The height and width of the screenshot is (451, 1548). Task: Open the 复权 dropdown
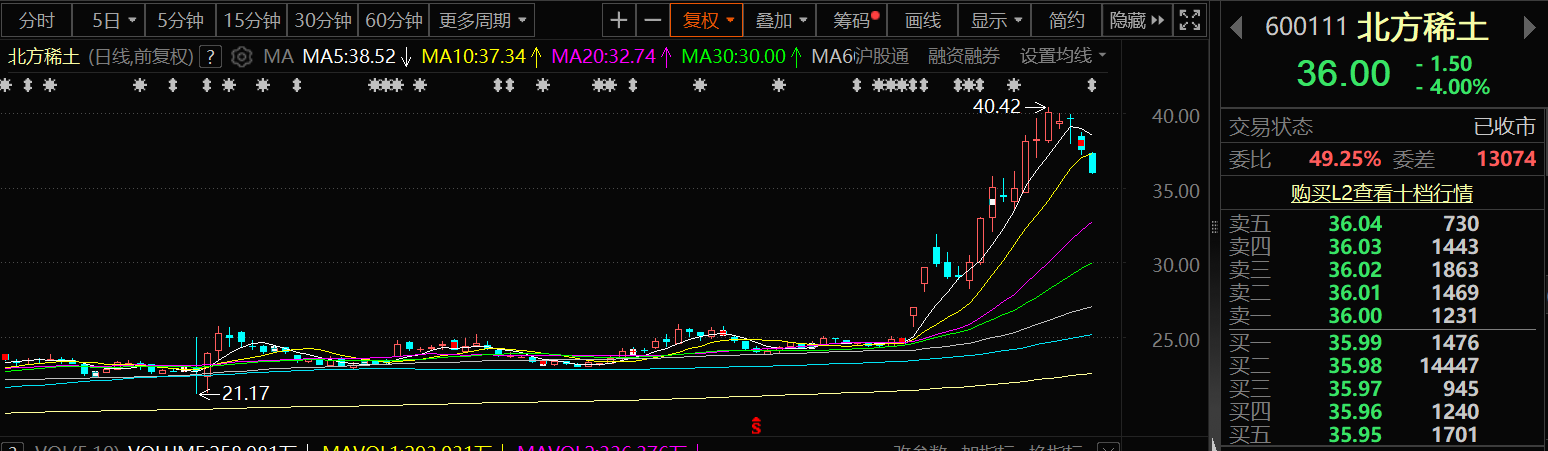tap(708, 20)
